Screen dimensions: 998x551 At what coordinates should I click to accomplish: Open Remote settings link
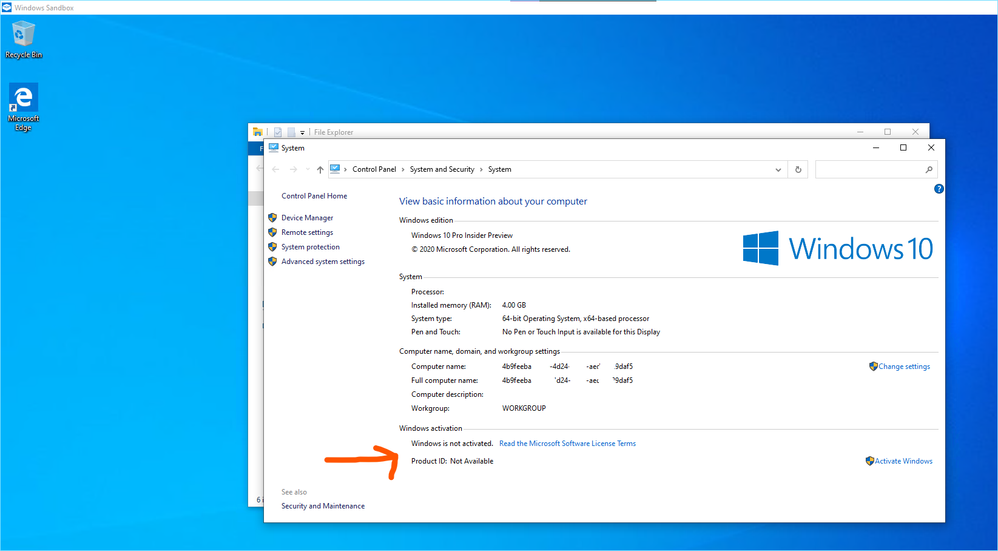tap(307, 232)
